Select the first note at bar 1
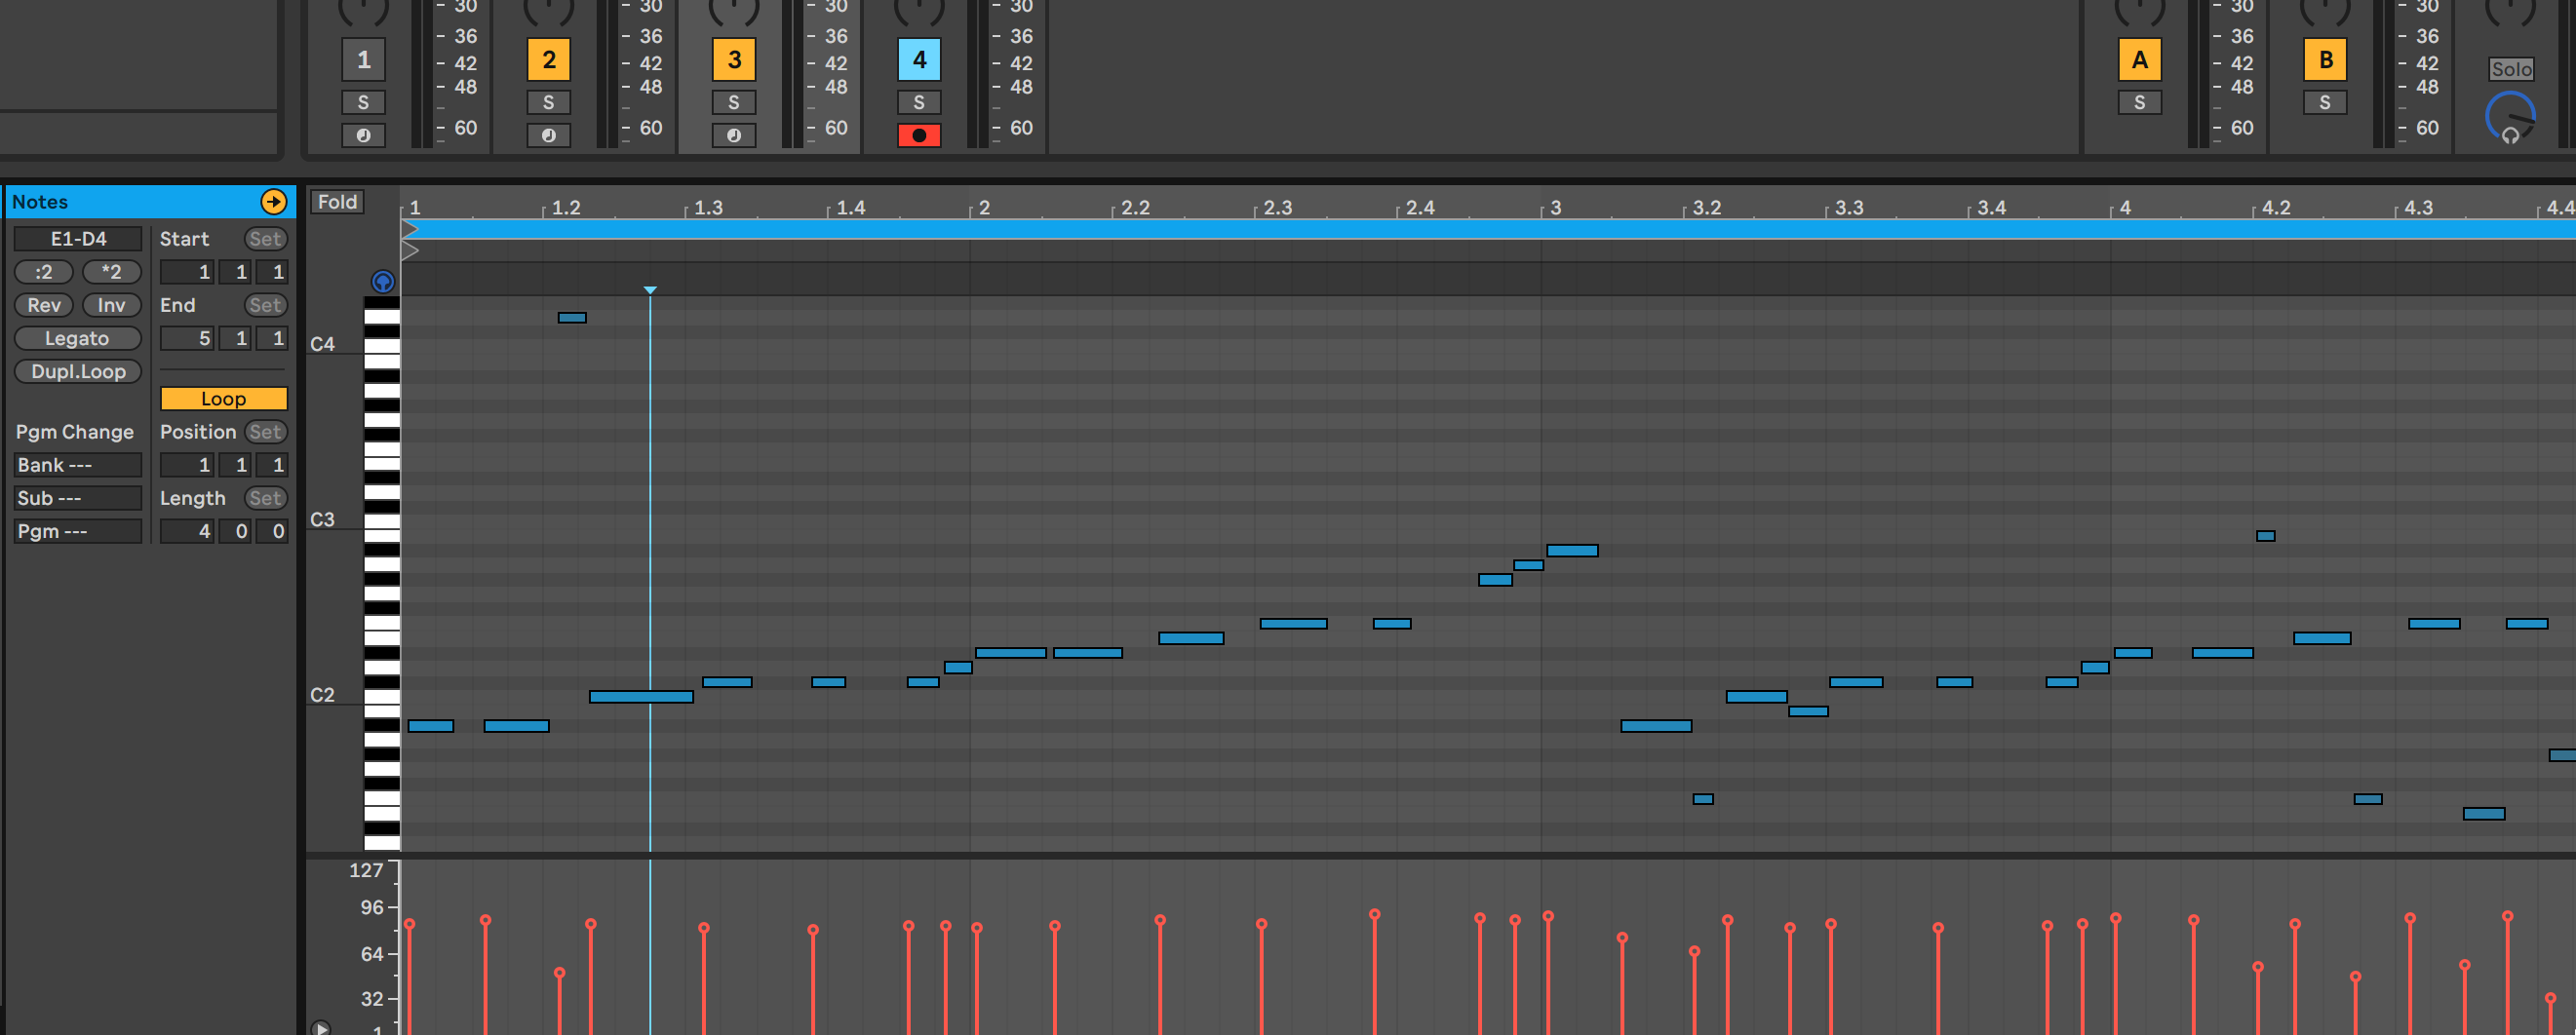This screenshot has width=2576, height=1035. click(431, 726)
